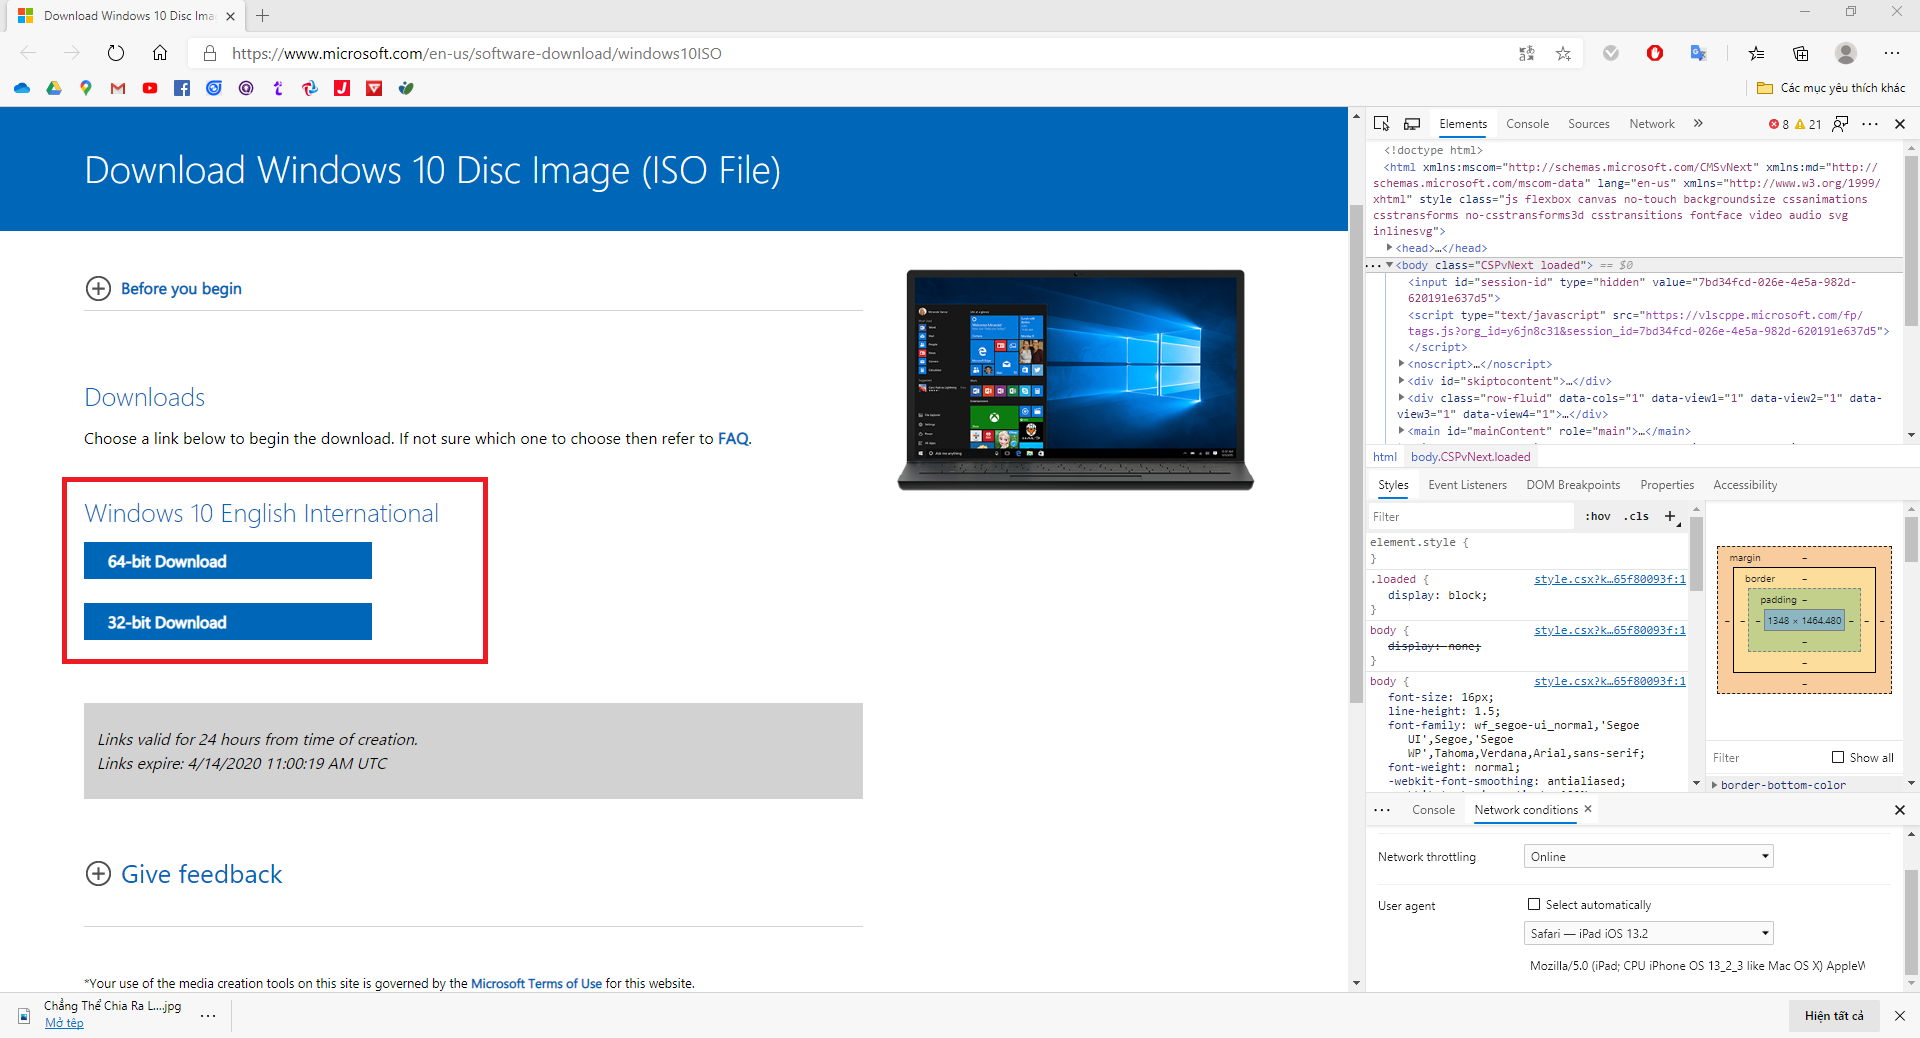Expand the border-bottom-color computed property
This screenshot has height=1038, width=1920.
[x=1715, y=785]
